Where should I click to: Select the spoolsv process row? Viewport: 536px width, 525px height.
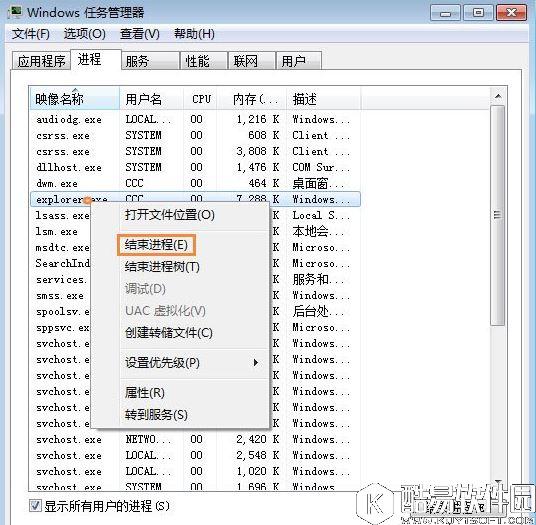coord(62,311)
